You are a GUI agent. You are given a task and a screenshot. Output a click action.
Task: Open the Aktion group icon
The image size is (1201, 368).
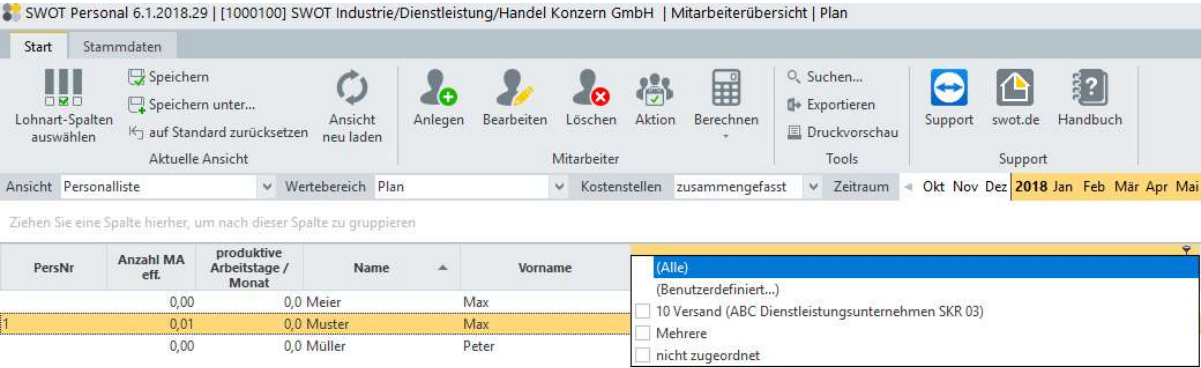click(655, 89)
